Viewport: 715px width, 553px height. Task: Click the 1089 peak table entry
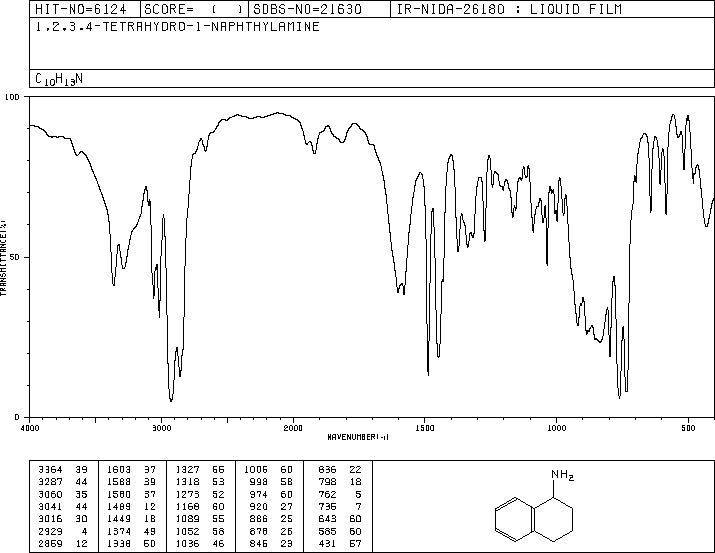200,519
